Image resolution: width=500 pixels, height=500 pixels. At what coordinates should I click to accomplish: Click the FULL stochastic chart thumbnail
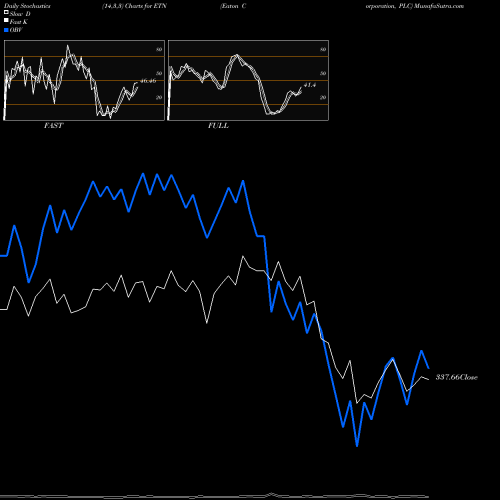(248, 80)
